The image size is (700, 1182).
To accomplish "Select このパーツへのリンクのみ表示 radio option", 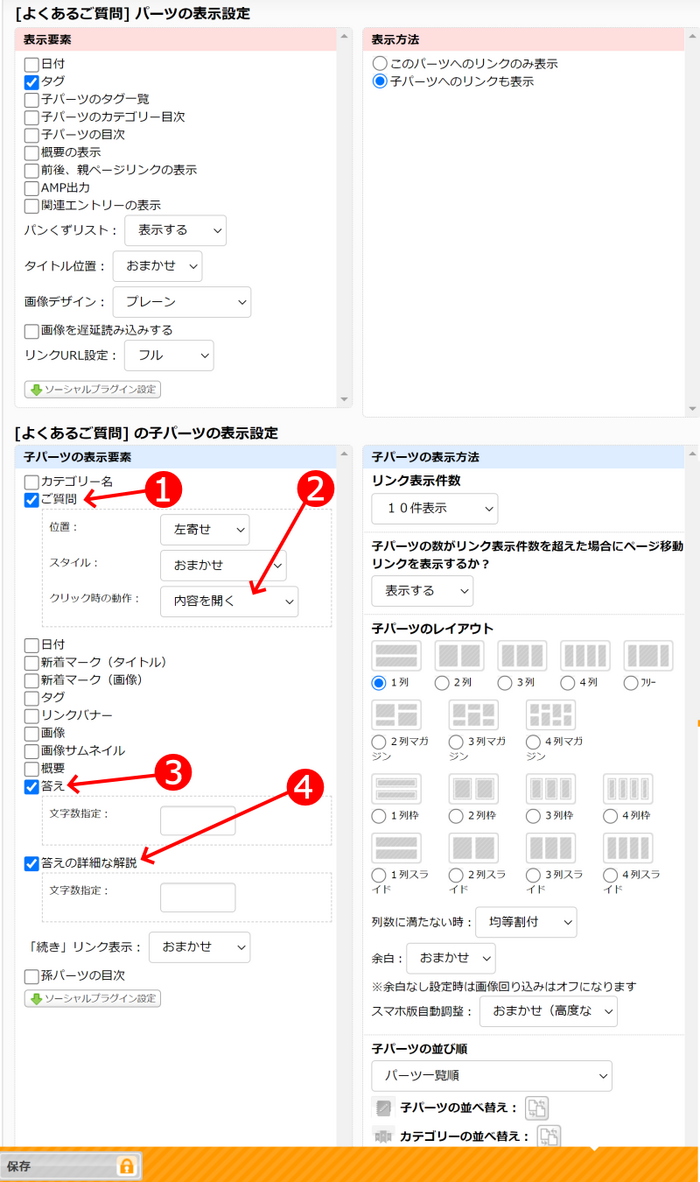I will (379, 64).
